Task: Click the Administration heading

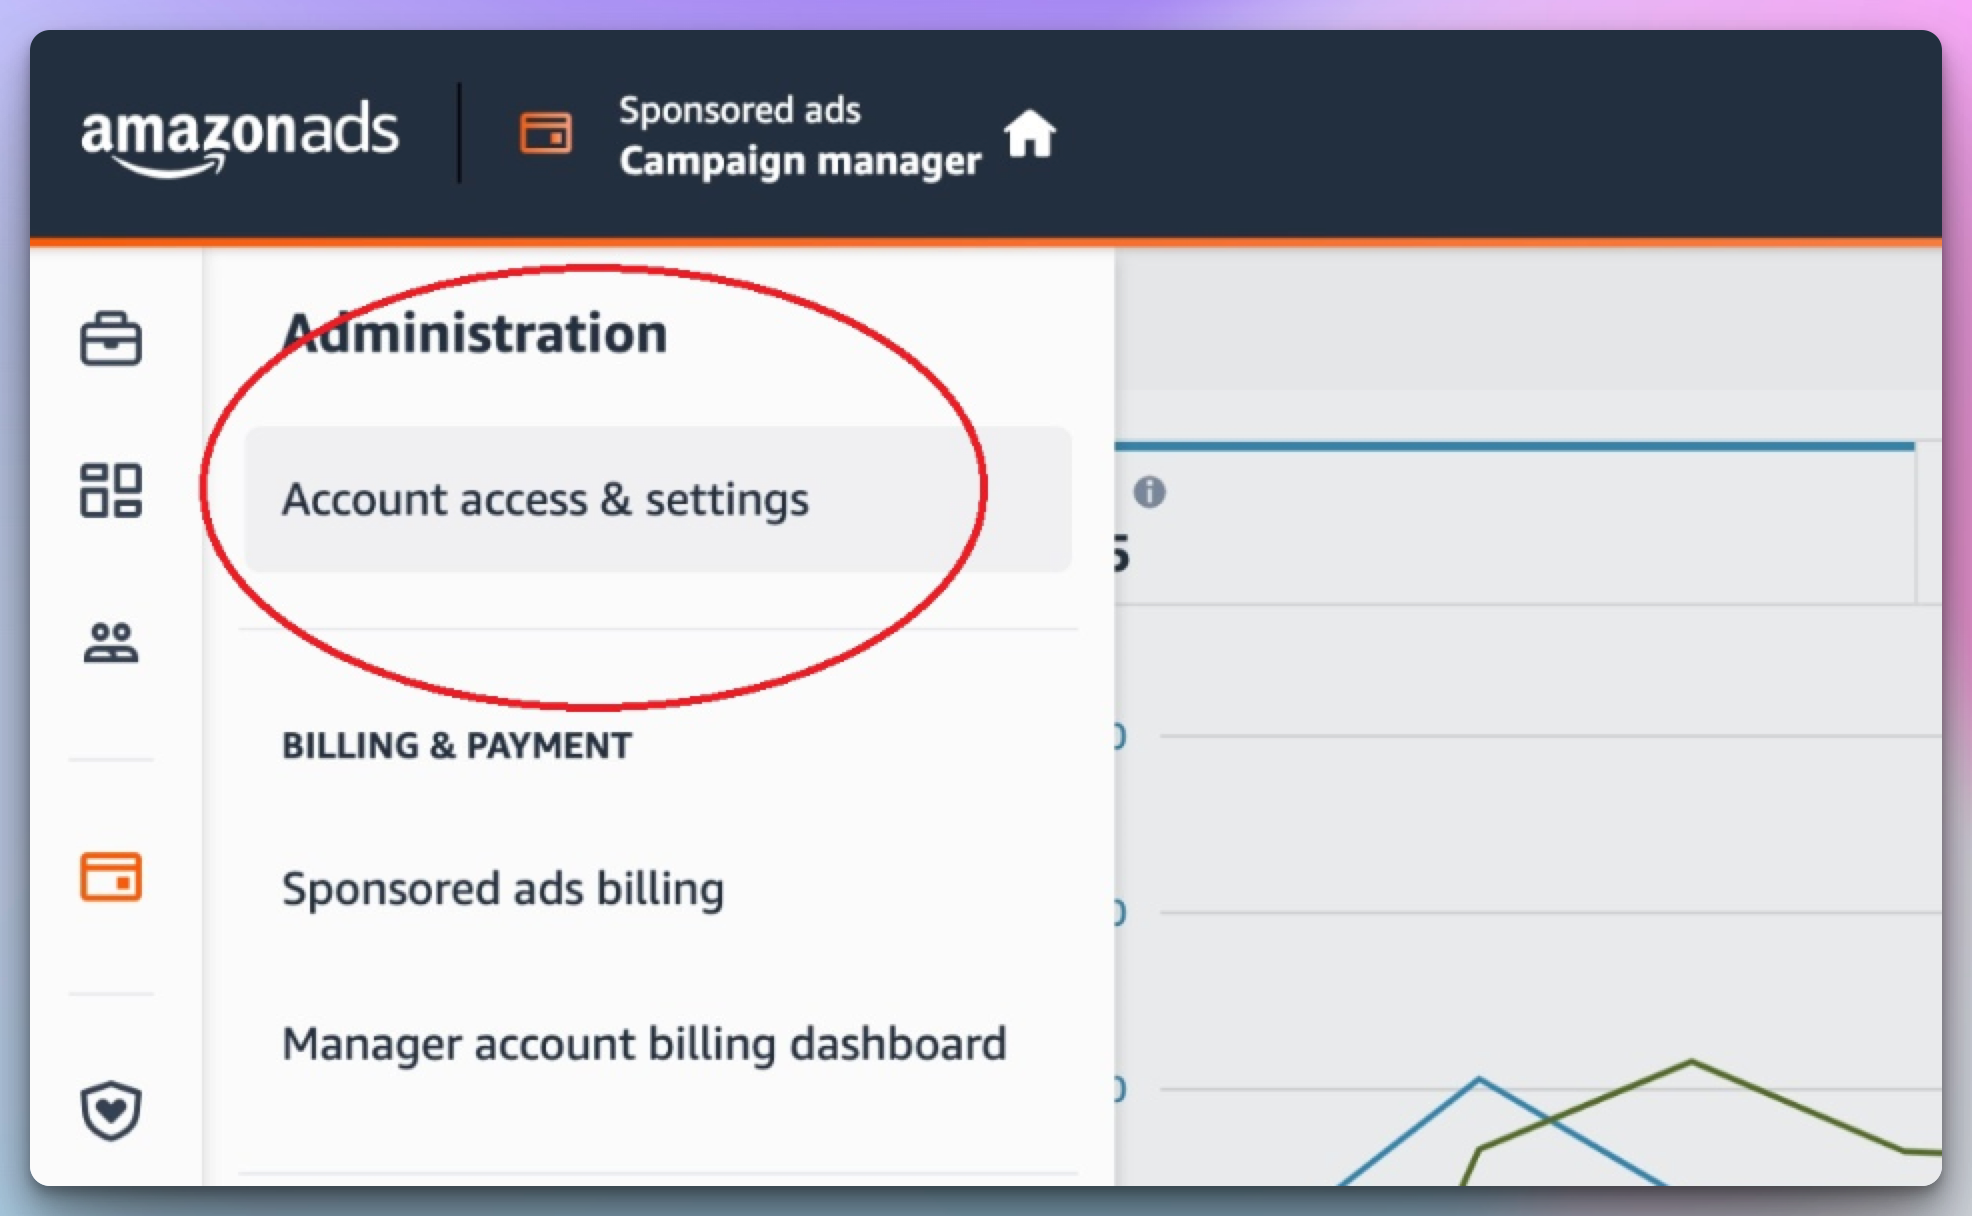Action: coord(475,333)
